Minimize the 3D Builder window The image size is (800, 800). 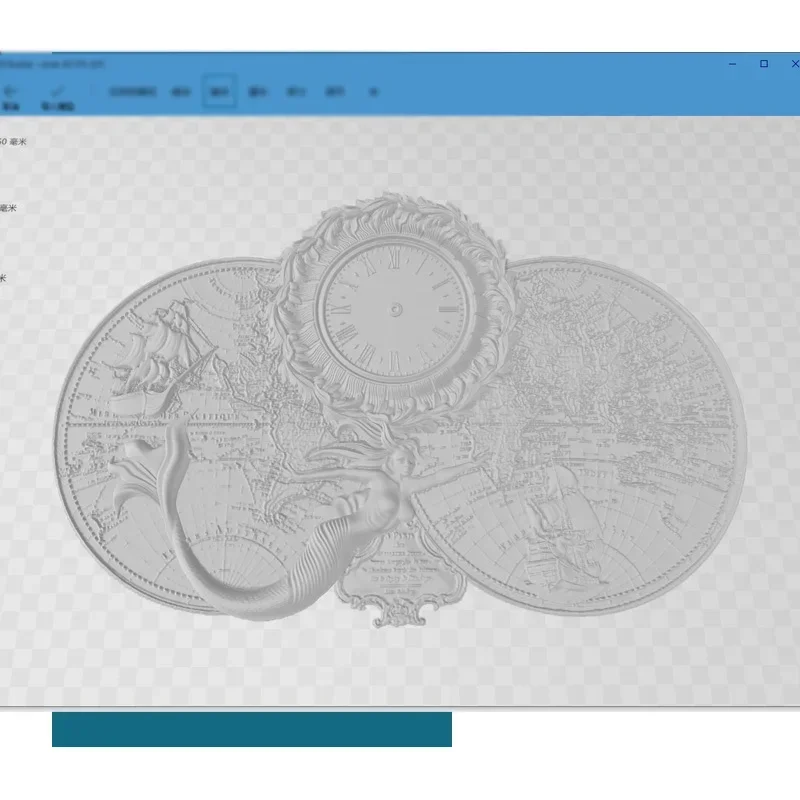(733, 64)
